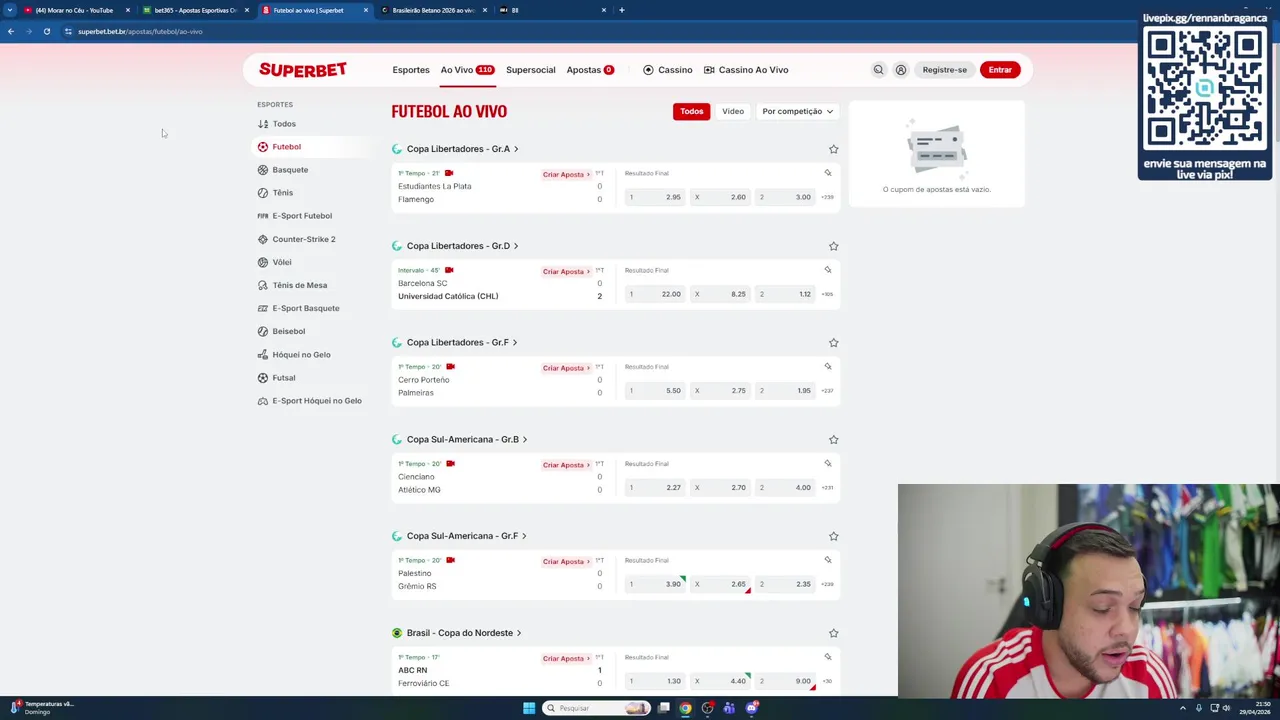This screenshot has height=720, width=1280.
Task: Click Criar Aposta for Cienciano vs Atlético MG
Action: coord(566,465)
